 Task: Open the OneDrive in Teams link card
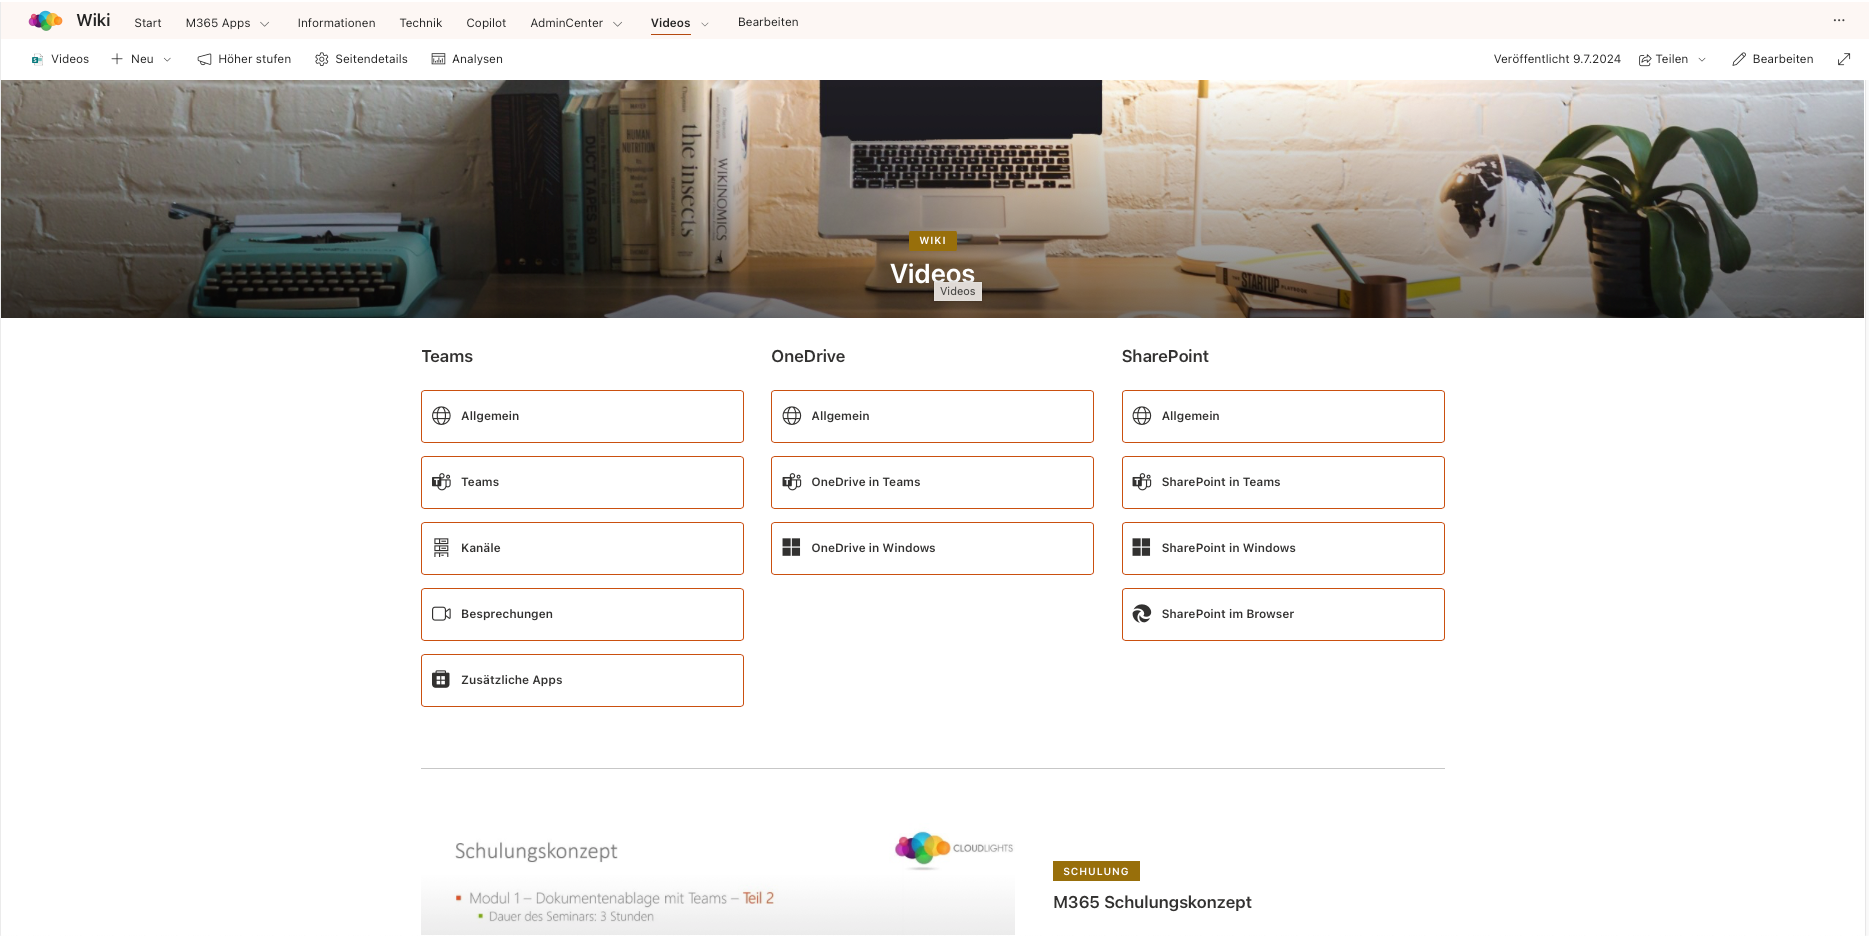point(932,482)
